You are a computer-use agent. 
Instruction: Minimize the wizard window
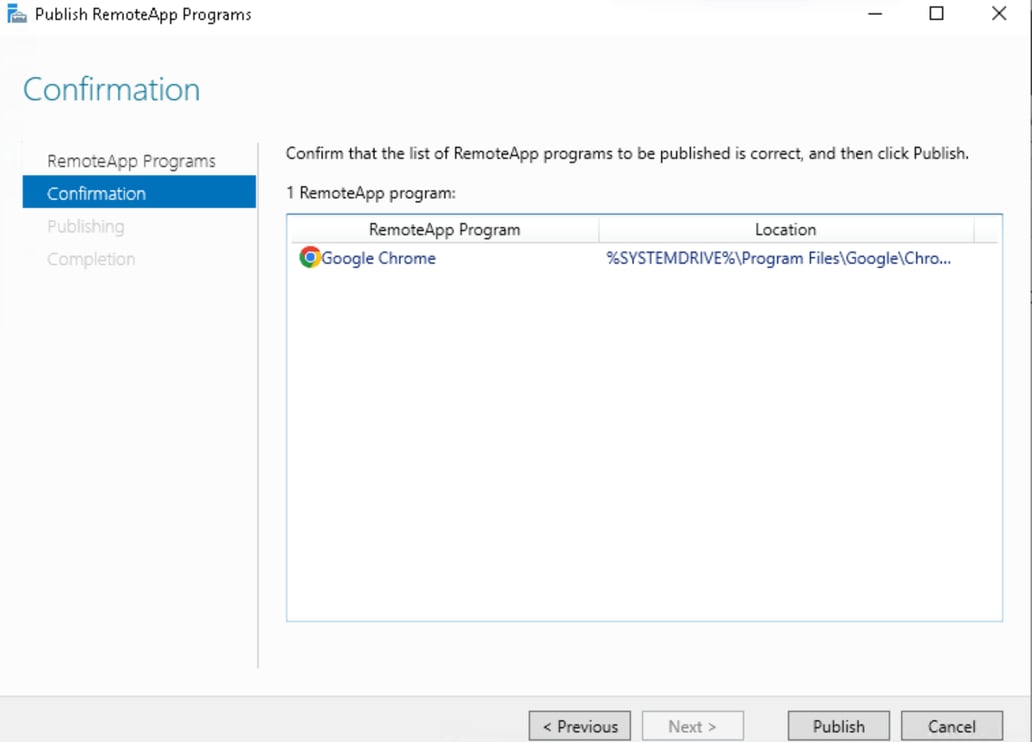(874, 14)
